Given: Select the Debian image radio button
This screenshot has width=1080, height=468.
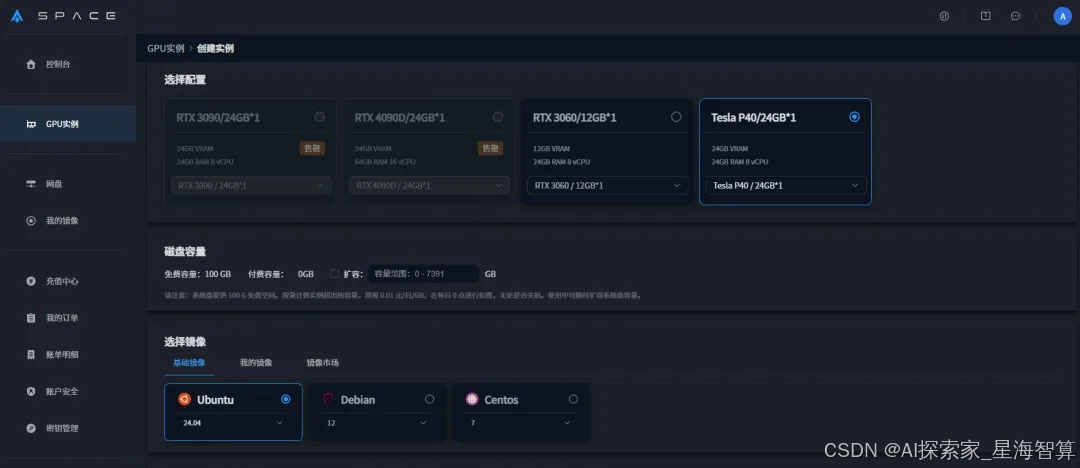Looking at the screenshot, I should 430,399.
